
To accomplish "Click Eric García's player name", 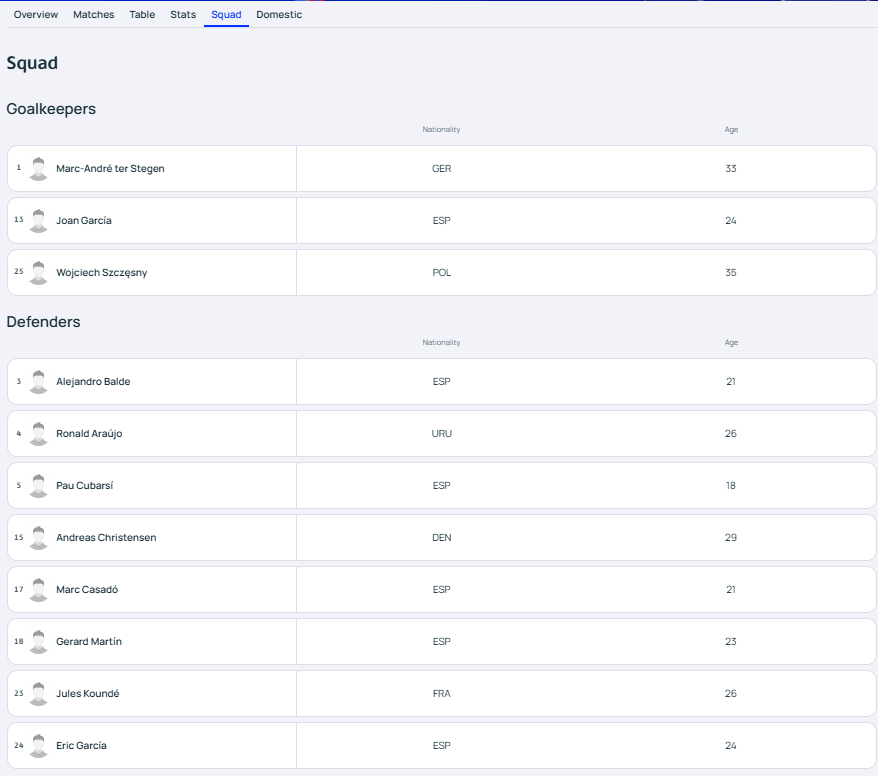I will pyautogui.click(x=81, y=746).
